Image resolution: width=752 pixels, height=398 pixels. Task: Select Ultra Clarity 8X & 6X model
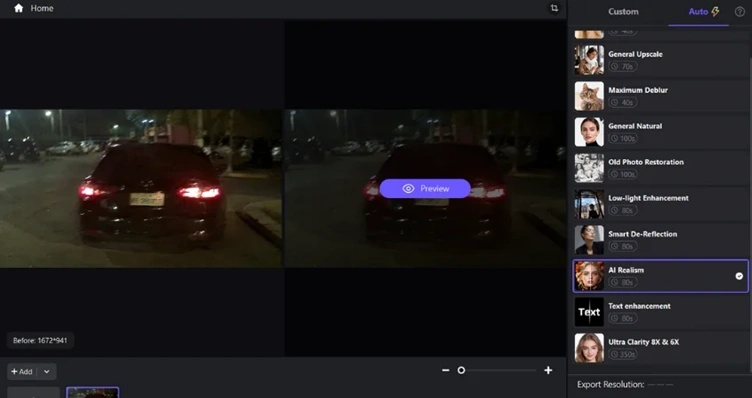click(x=661, y=348)
